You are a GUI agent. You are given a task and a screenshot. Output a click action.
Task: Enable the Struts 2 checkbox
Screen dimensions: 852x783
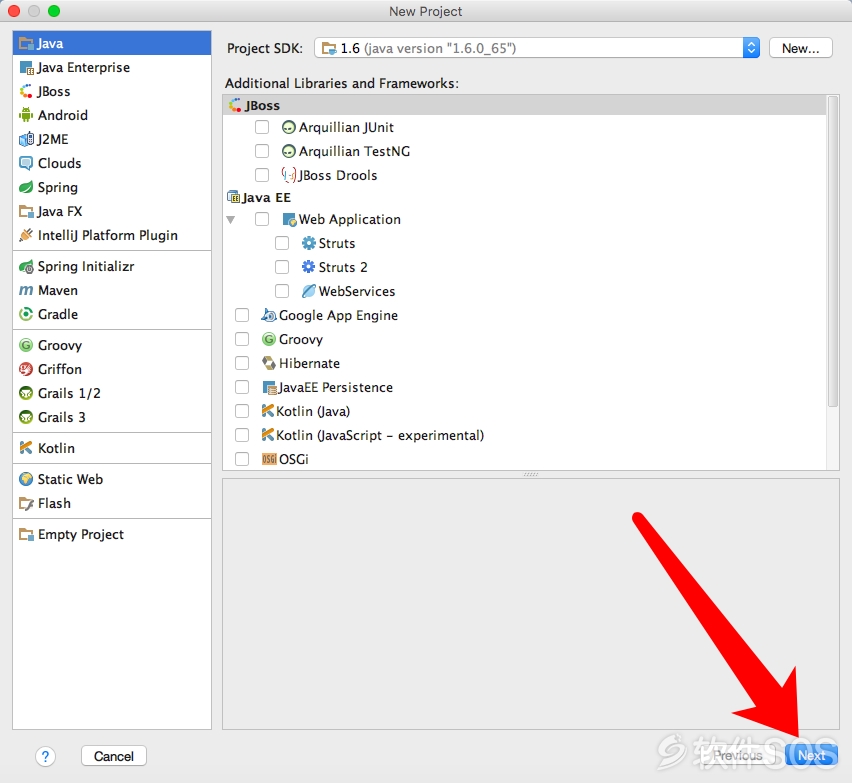[282, 267]
